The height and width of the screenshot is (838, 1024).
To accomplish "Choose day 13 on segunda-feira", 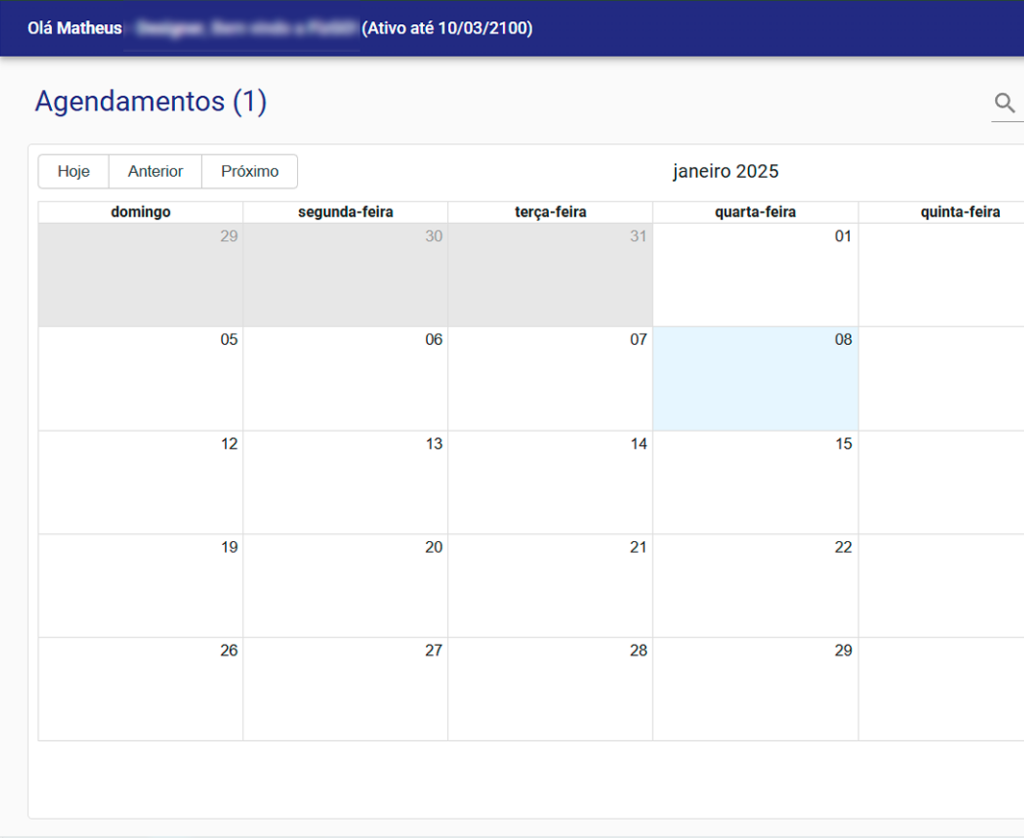I will coord(345,483).
